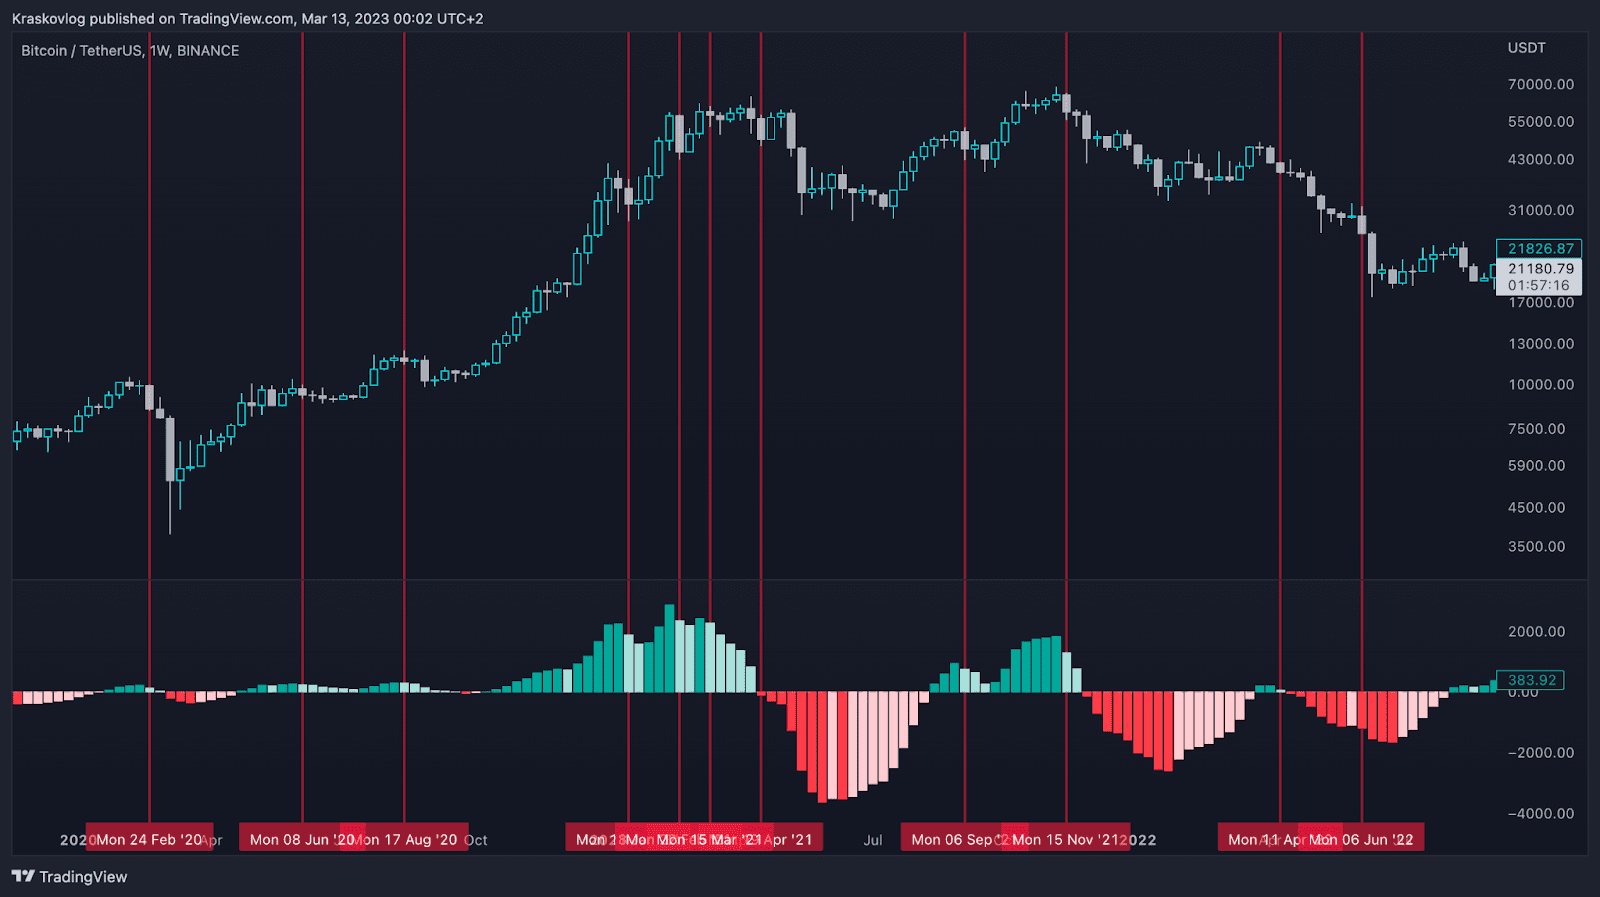Viewport: 1600px width, 897px height.
Task: Select the 55000.00 price axis label
Action: (1541, 122)
